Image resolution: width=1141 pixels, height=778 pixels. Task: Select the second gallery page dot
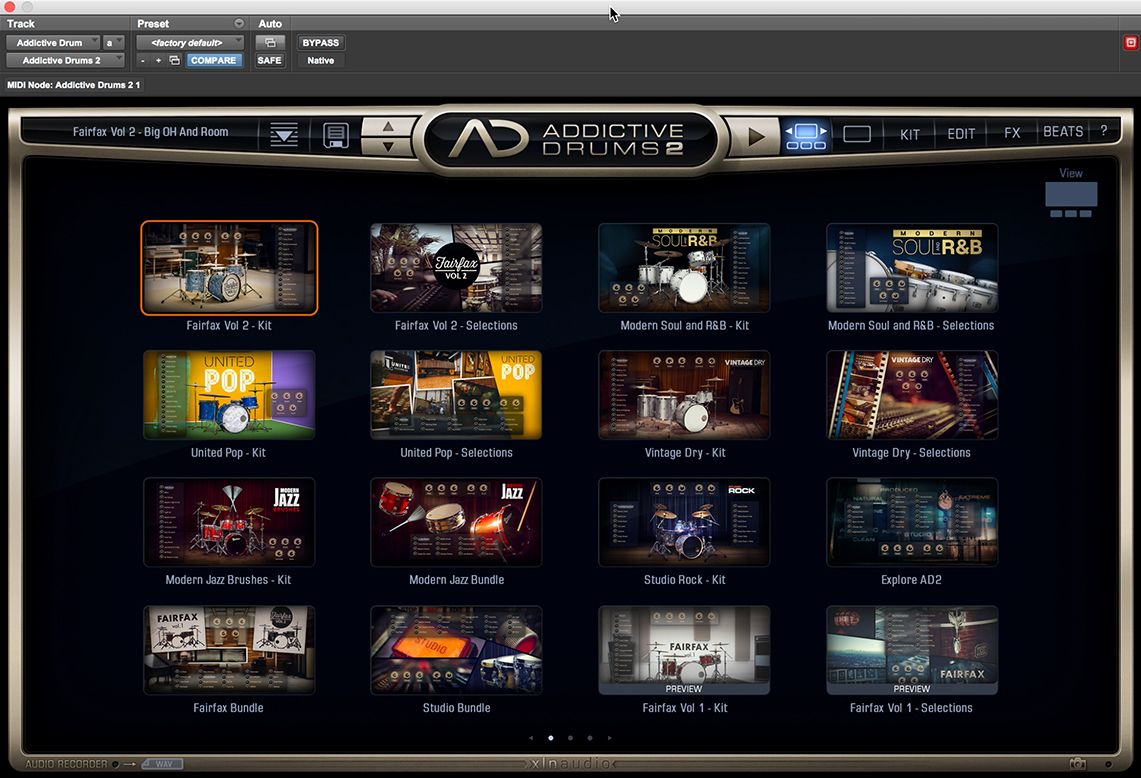coord(570,738)
